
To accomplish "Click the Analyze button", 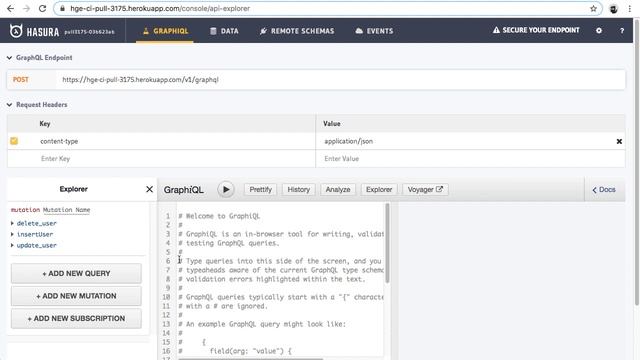I will click(x=338, y=189).
